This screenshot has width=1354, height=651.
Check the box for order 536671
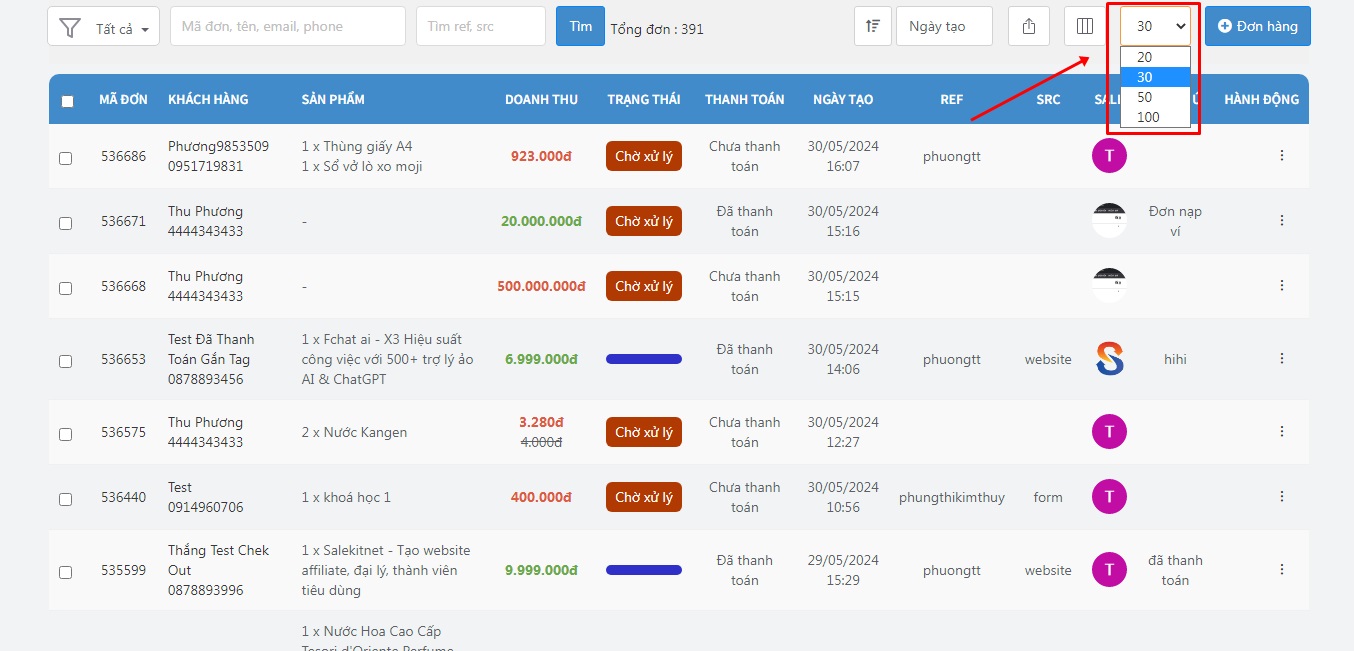(x=66, y=223)
